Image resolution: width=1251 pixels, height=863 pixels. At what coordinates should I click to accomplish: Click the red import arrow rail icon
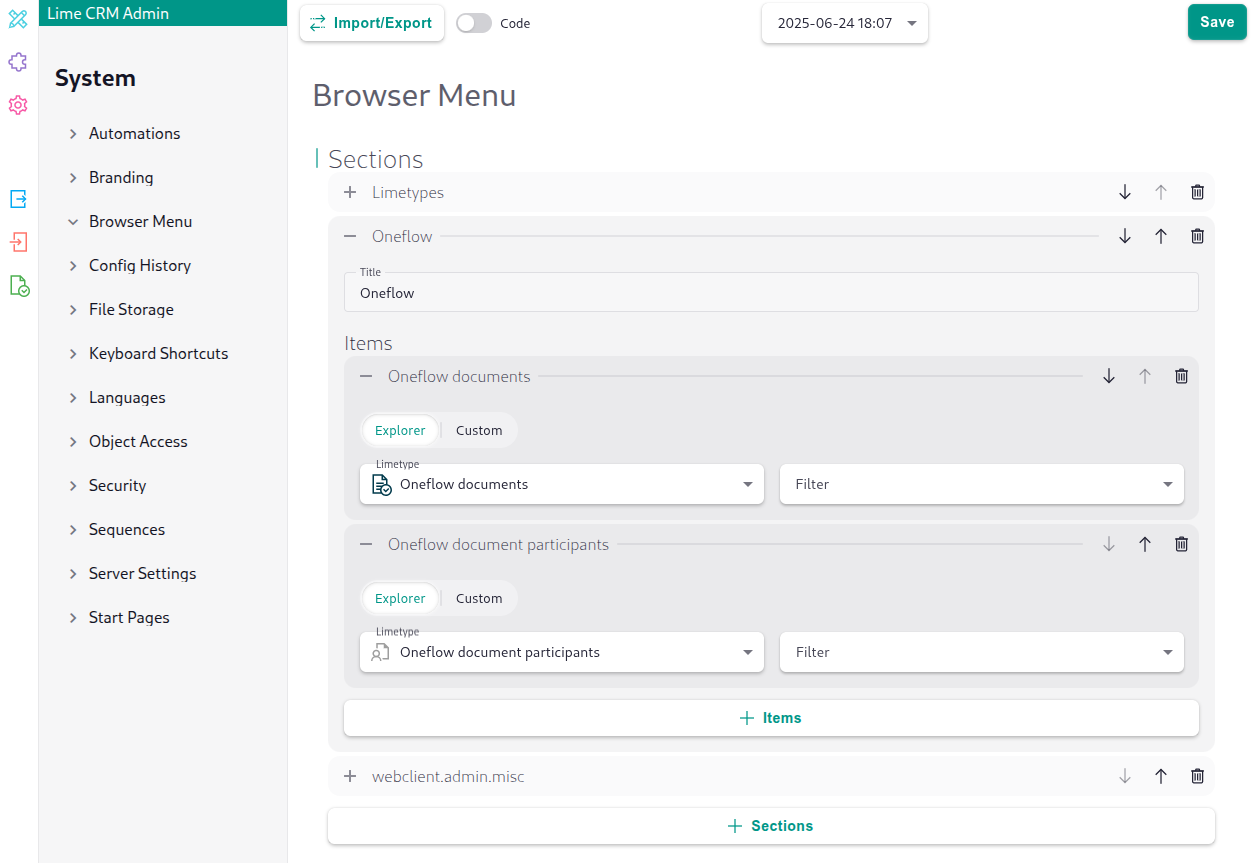click(18, 242)
